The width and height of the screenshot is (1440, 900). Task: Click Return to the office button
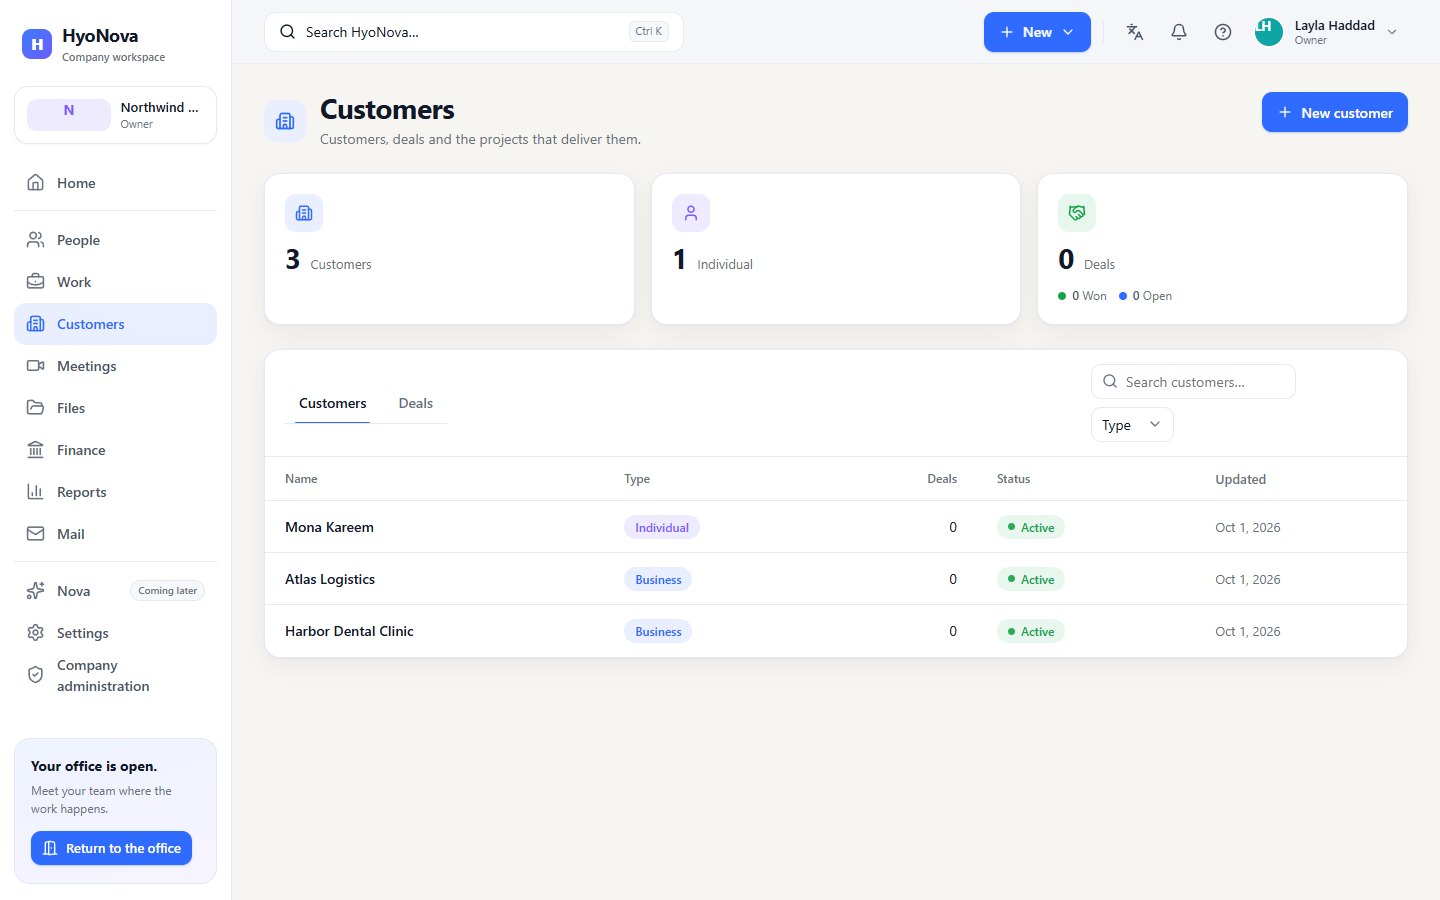pos(111,848)
